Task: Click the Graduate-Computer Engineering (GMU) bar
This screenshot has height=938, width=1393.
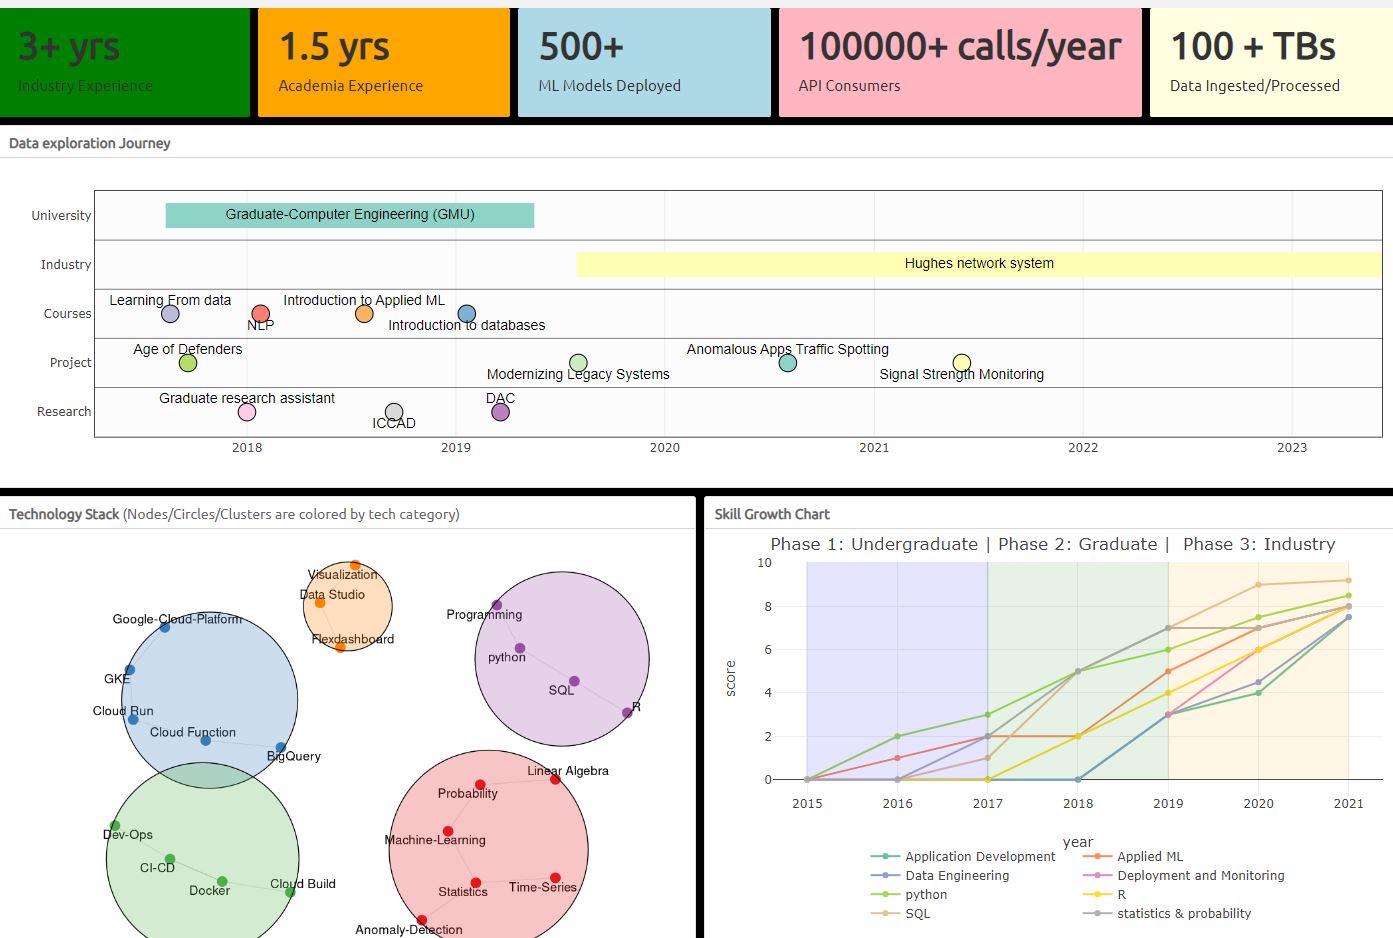Action: click(x=349, y=215)
